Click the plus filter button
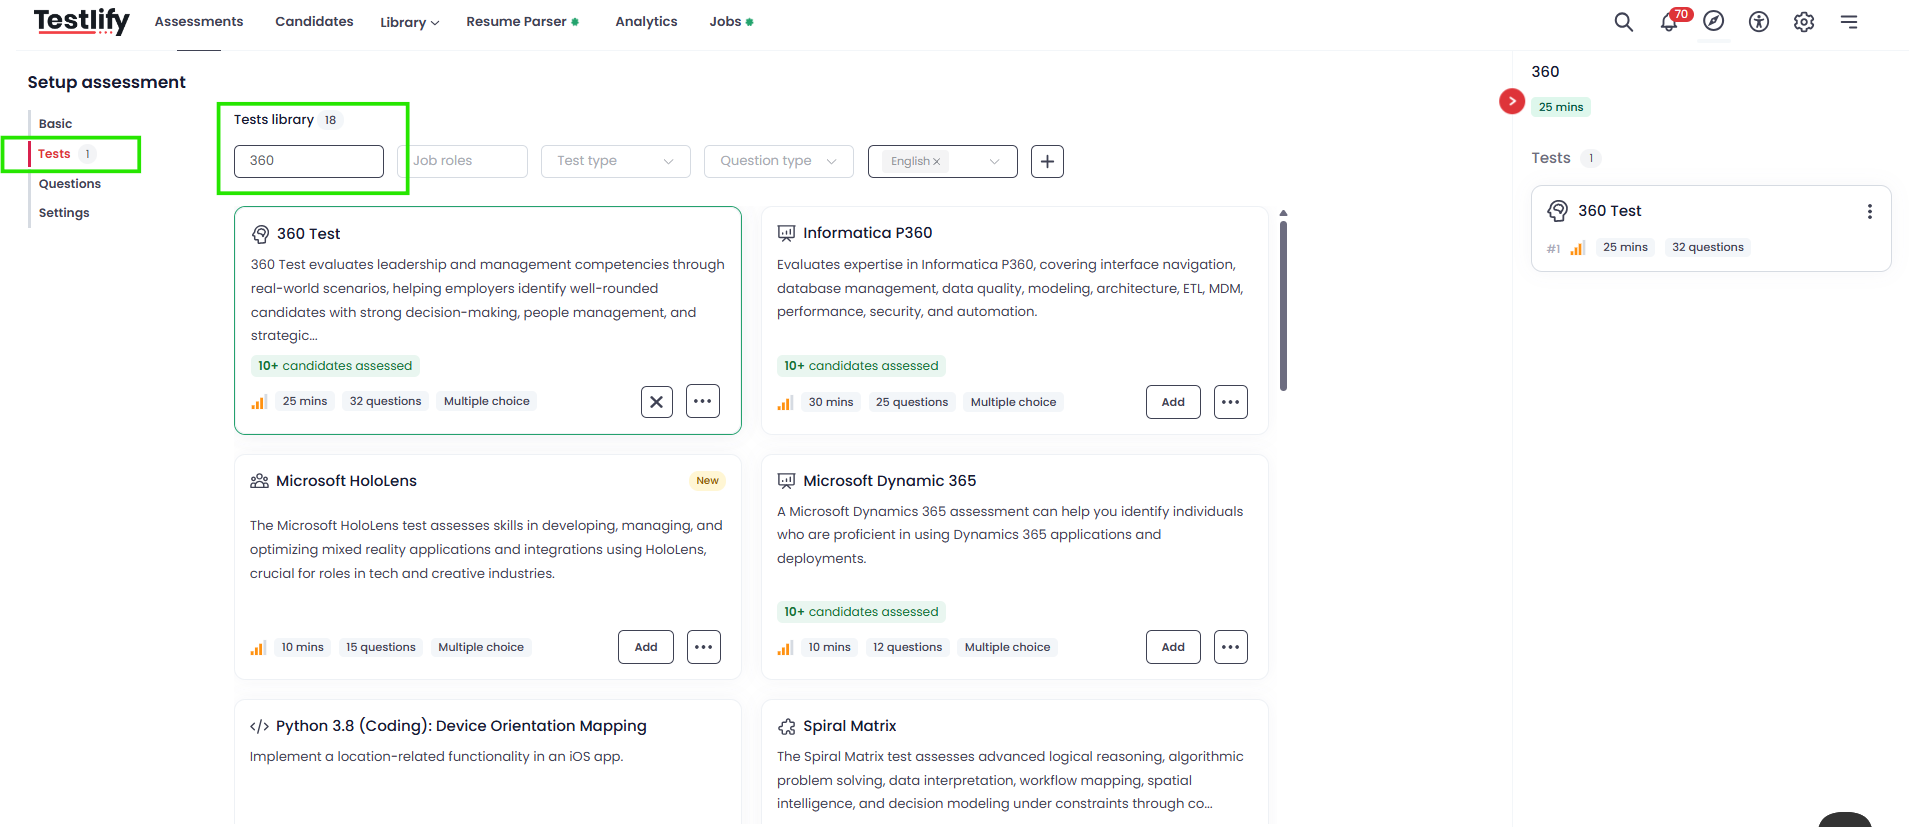1909x827 pixels. 1047,161
